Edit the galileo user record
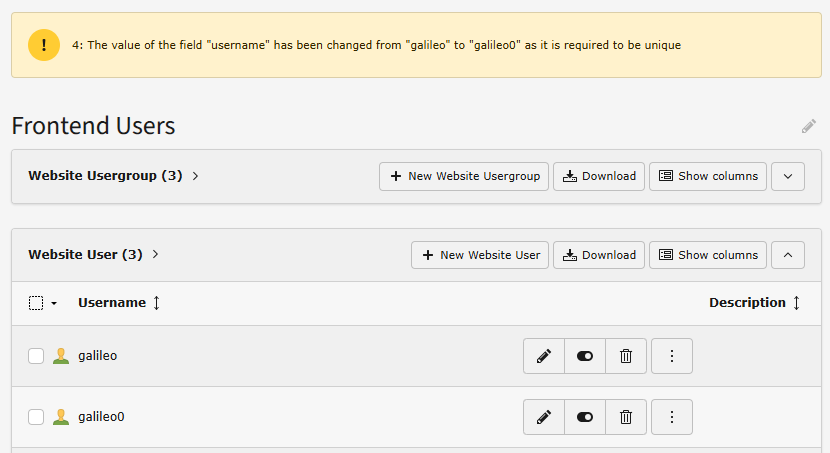Image resolution: width=830 pixels, height=453 pixels. [544, 356]
